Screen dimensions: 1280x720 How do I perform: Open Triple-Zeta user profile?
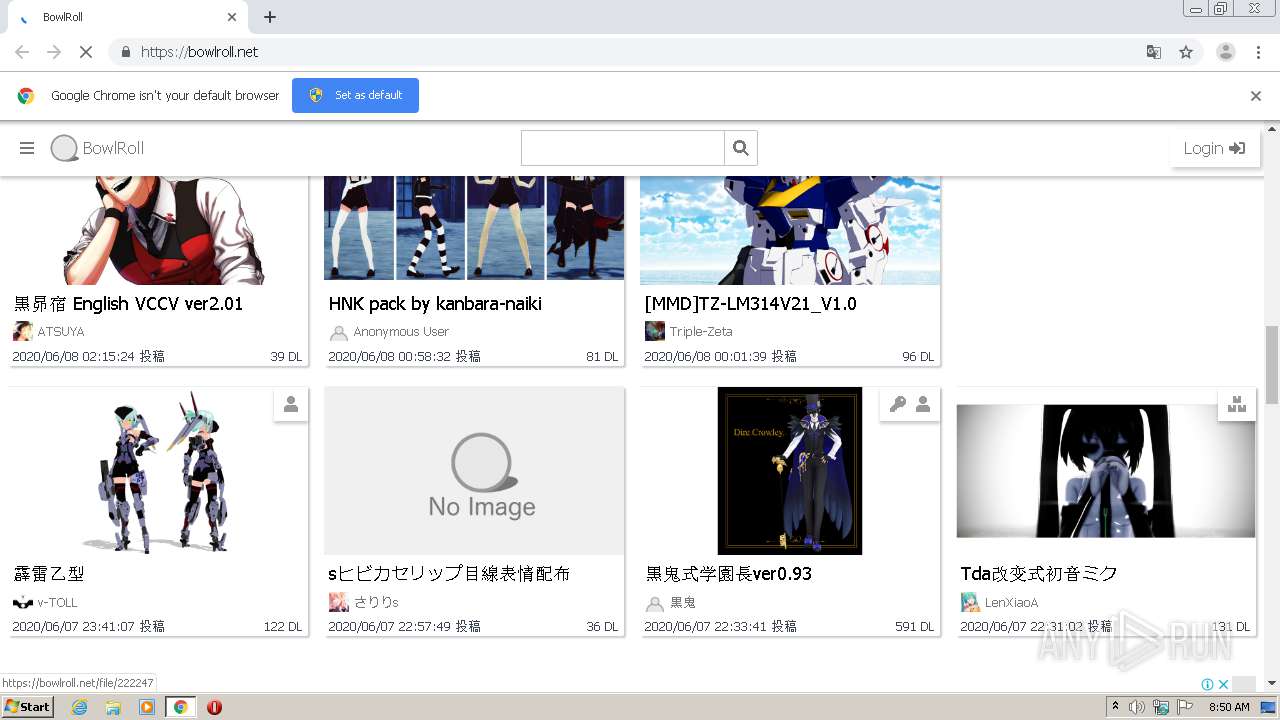(701, 331)
